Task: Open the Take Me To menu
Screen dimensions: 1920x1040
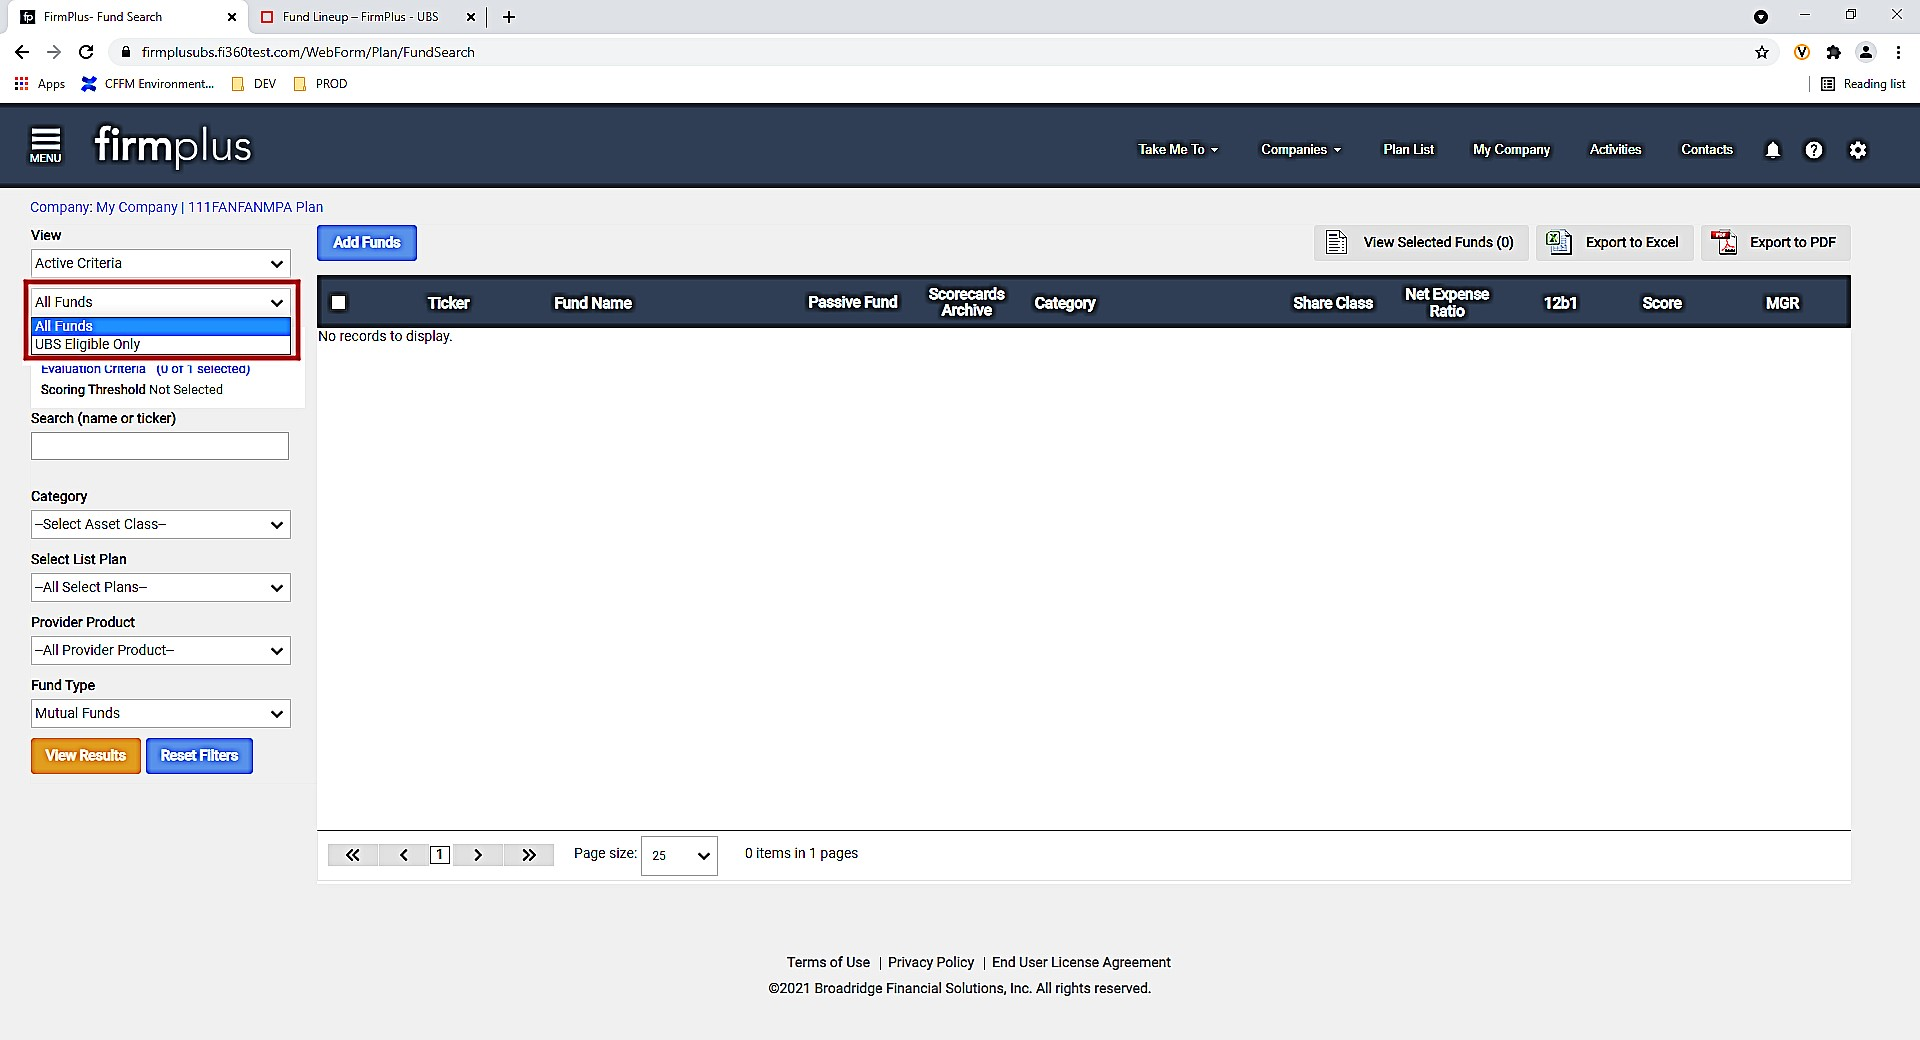Action: (1178, 149)
